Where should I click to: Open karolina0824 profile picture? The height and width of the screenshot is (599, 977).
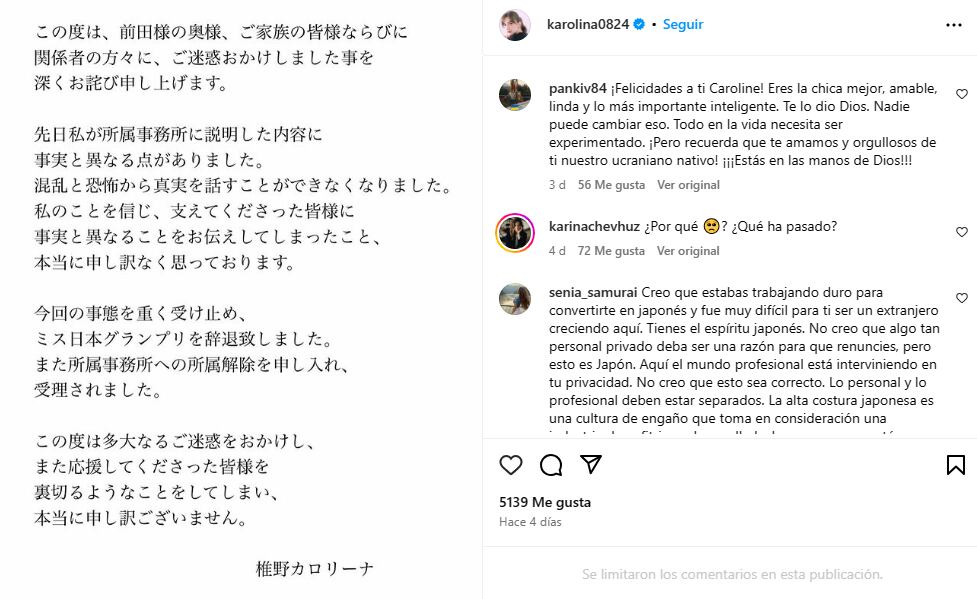[x=515, y=25]
